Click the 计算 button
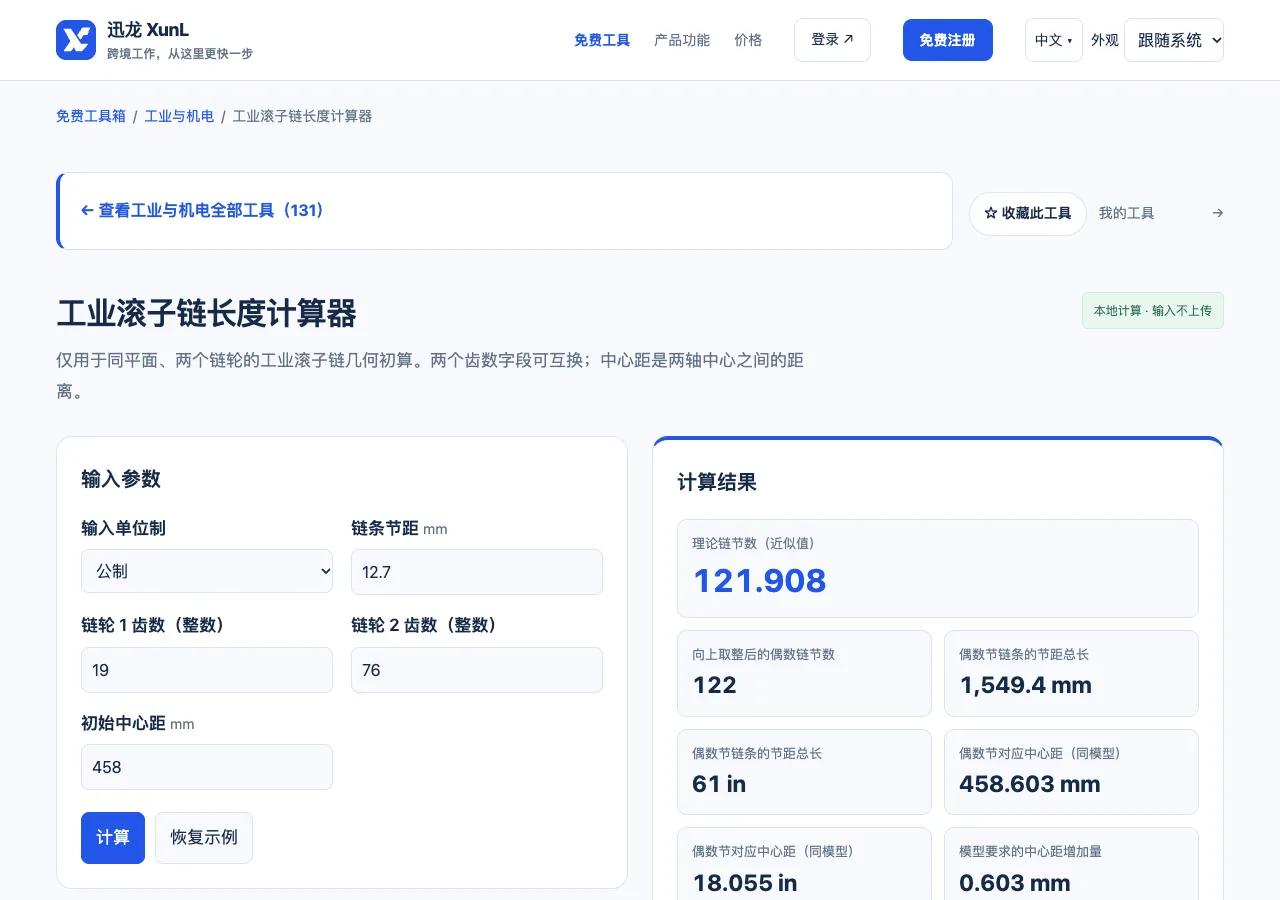Image resolution: width=1280 pixels, height=900 pixels. 113,838
